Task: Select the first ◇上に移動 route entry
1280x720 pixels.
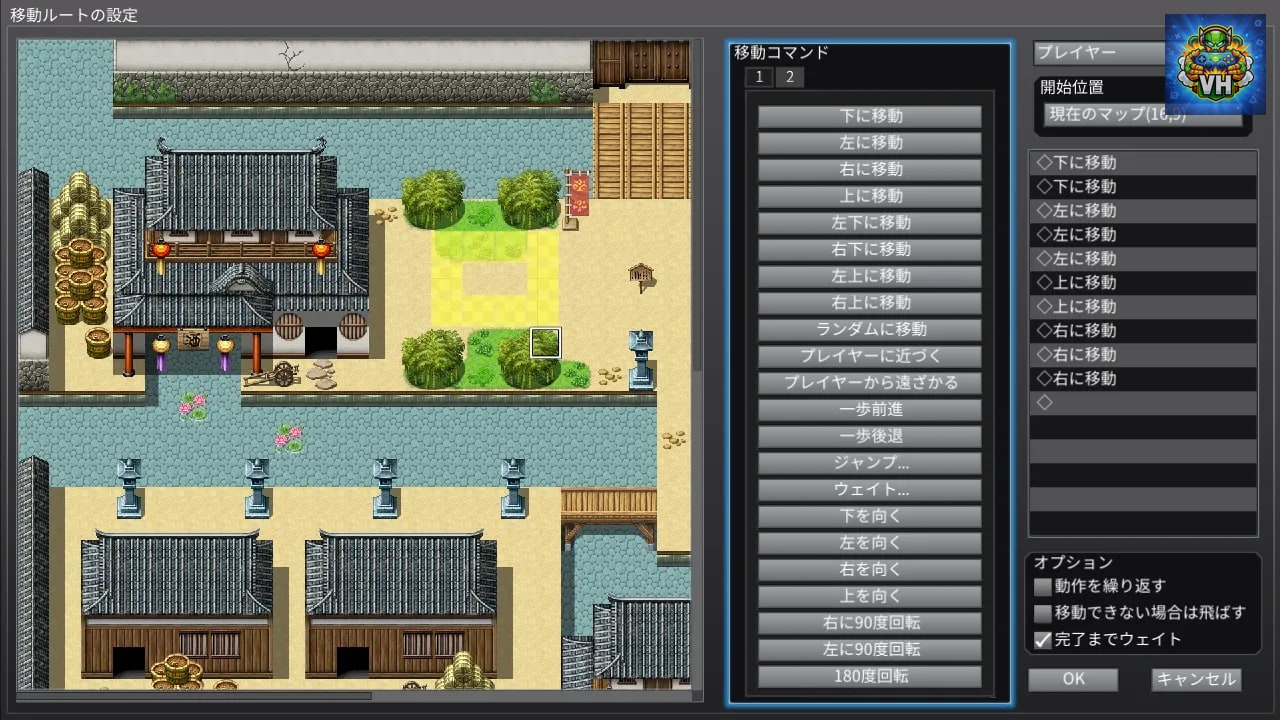Action: click(1143, 282)
